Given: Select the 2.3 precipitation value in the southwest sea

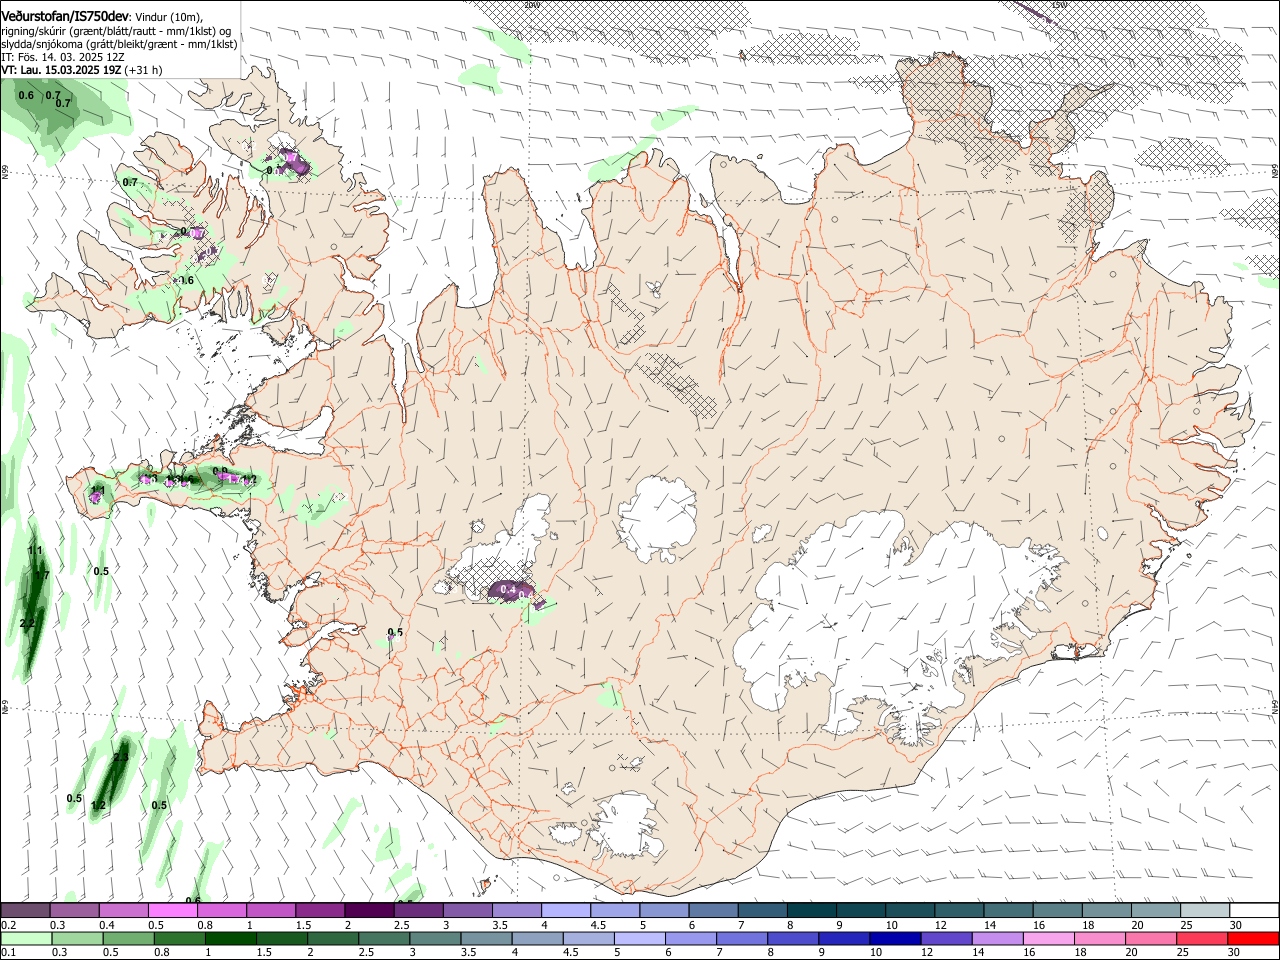Looking at the screenshot, I should (x=121, y=757).
